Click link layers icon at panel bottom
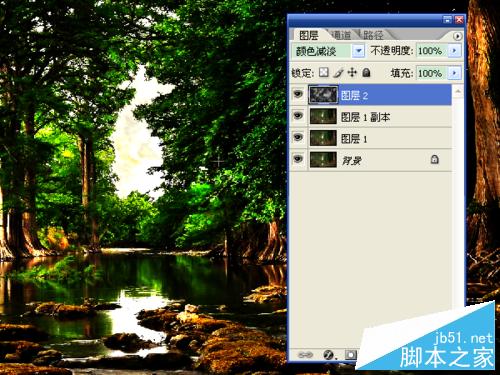Screen dimensions: 500x375 (x=305, y=355)
